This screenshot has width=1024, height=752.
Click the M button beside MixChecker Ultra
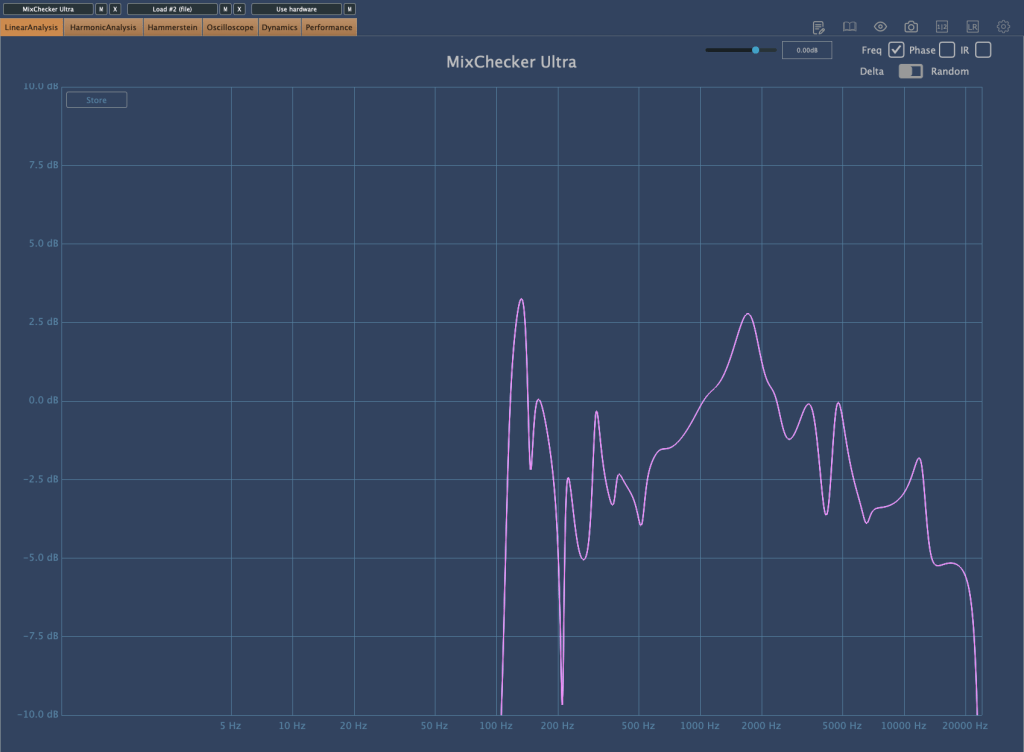coord(101,9)
